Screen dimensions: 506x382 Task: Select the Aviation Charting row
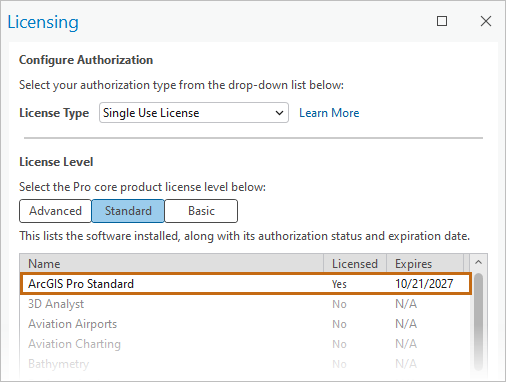click(246, 344)
